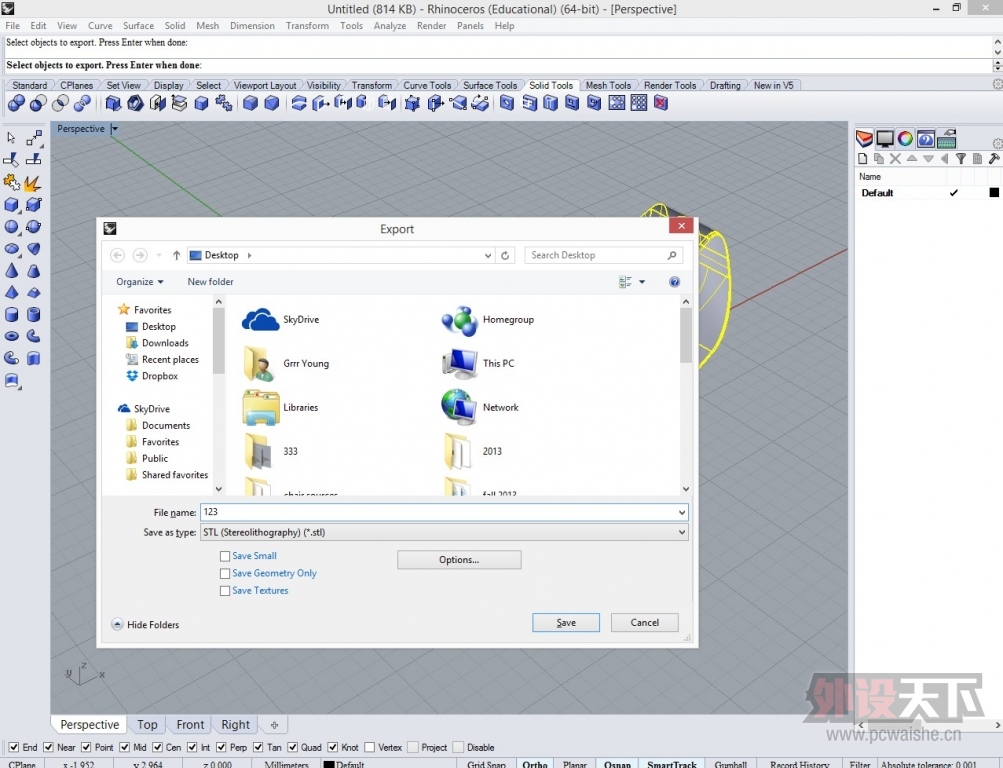The image size is (1003, 768).
Task: Enable the Save Geometry Only checkbox
Action: tap(225, 574)
